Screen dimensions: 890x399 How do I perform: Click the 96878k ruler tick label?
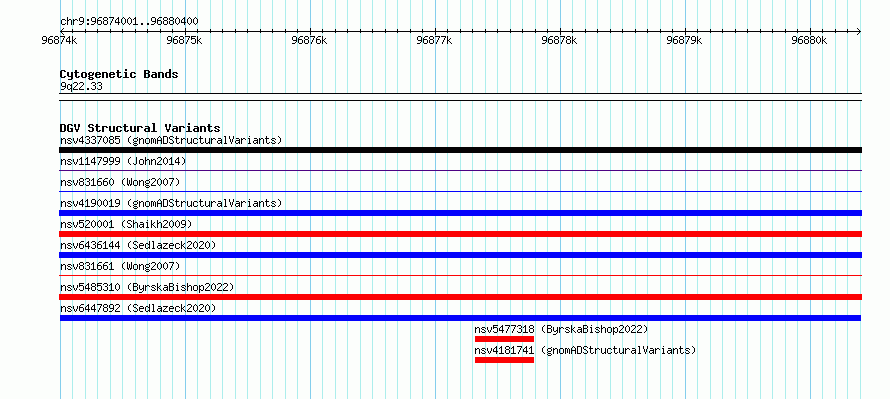pos(559,40)
